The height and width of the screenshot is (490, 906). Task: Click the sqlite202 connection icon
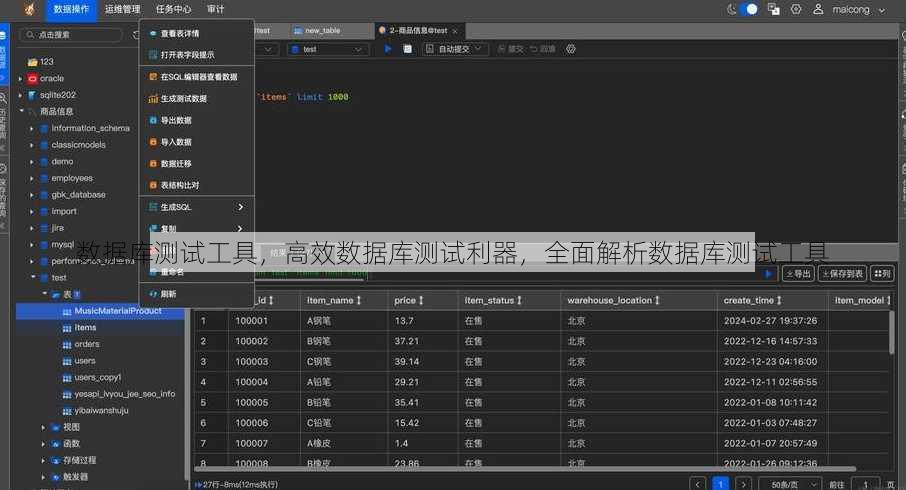tap(32, 95)
